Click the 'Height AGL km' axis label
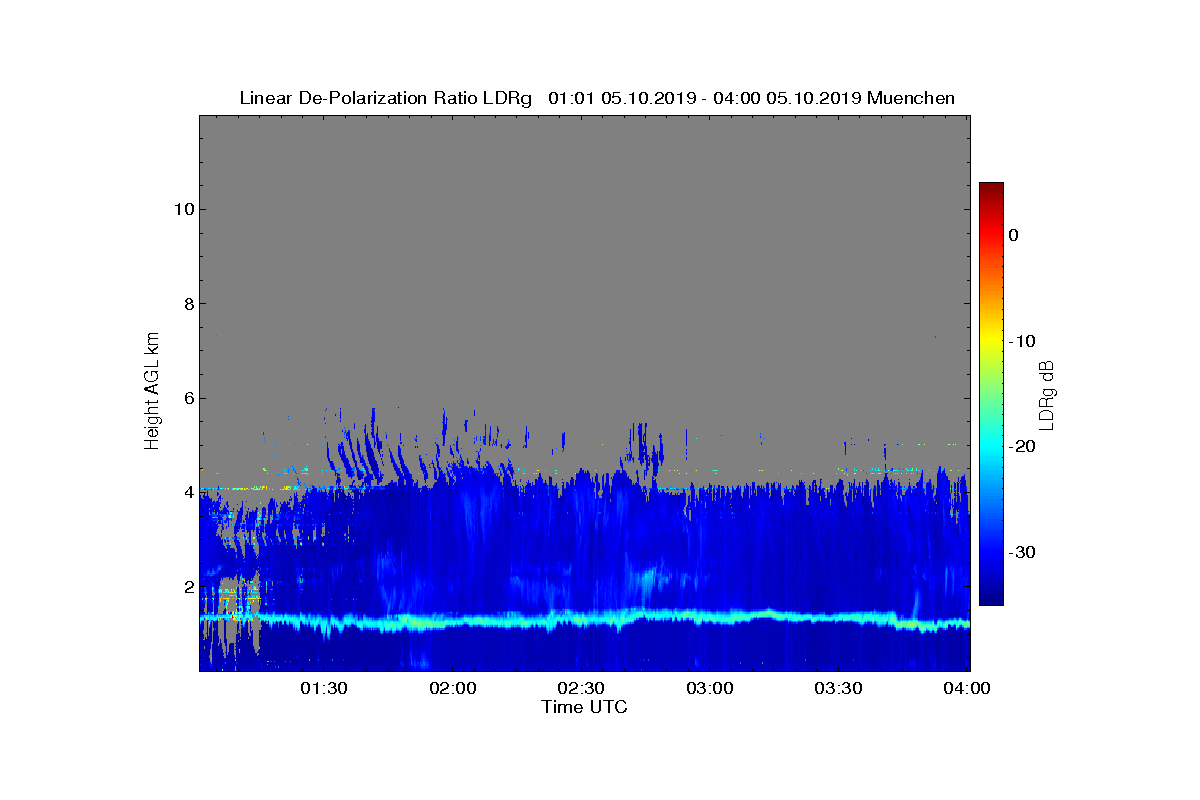Viewport: 1200px width, 800px height. [x=152, y=393]
